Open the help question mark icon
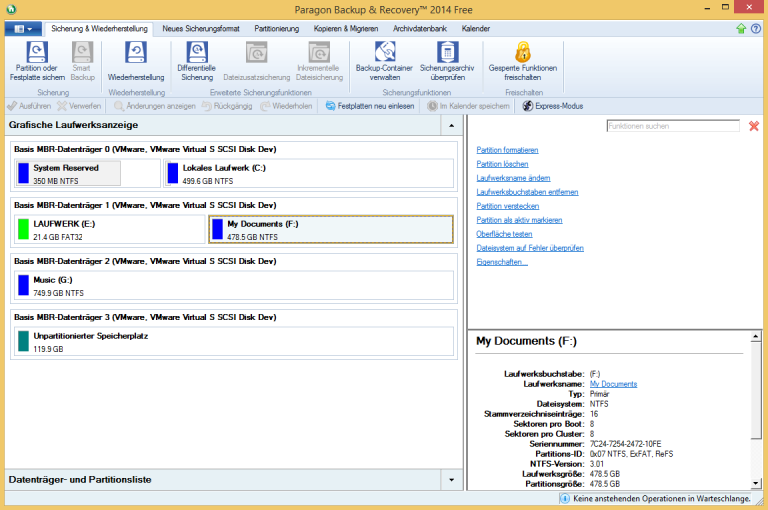The height and width of the screenshot is (510, 768). pos(756,28)
